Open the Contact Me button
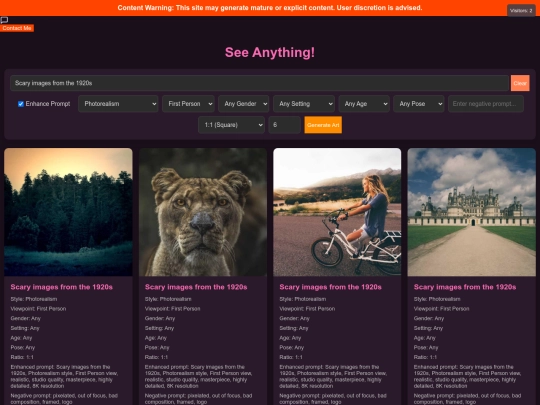540x405 pixels. point(17,28)
